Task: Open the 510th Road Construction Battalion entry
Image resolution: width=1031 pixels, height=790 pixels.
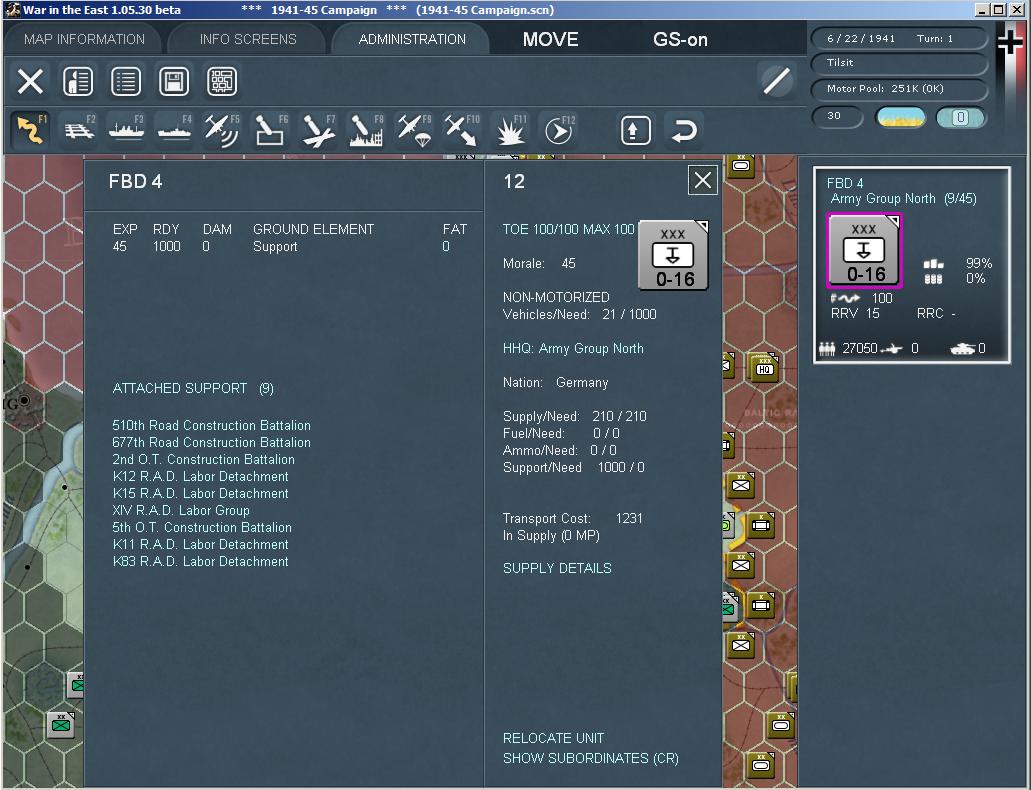Action: coord(211,426)
